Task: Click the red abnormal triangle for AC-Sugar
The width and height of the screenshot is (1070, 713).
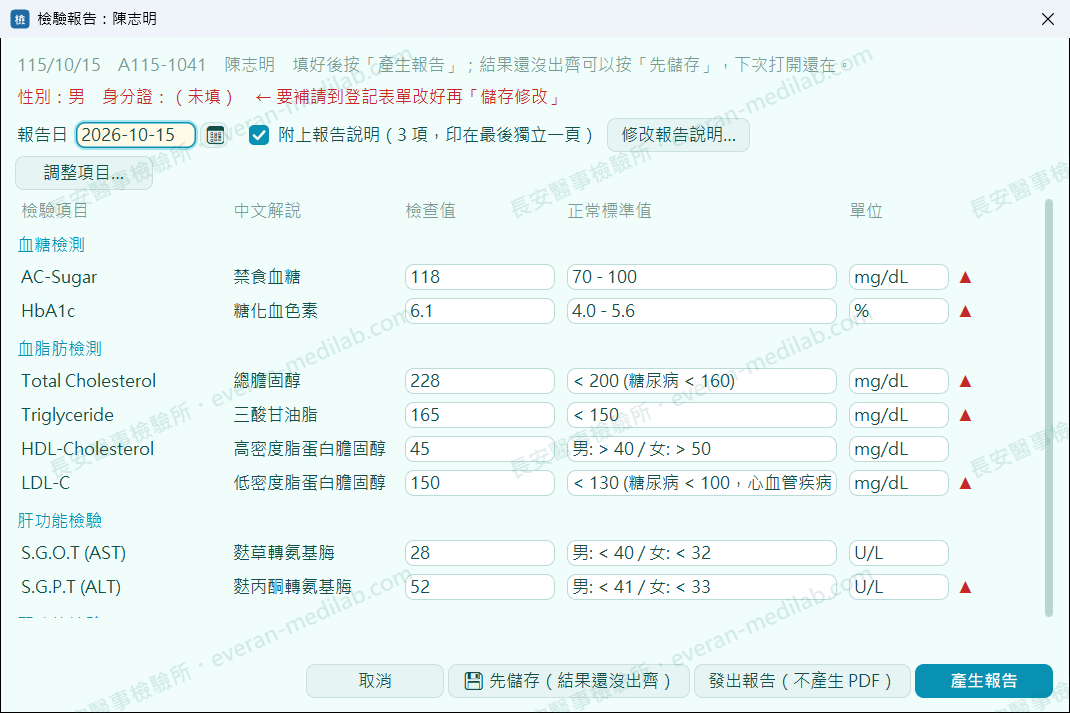Action: click(965, 278)
